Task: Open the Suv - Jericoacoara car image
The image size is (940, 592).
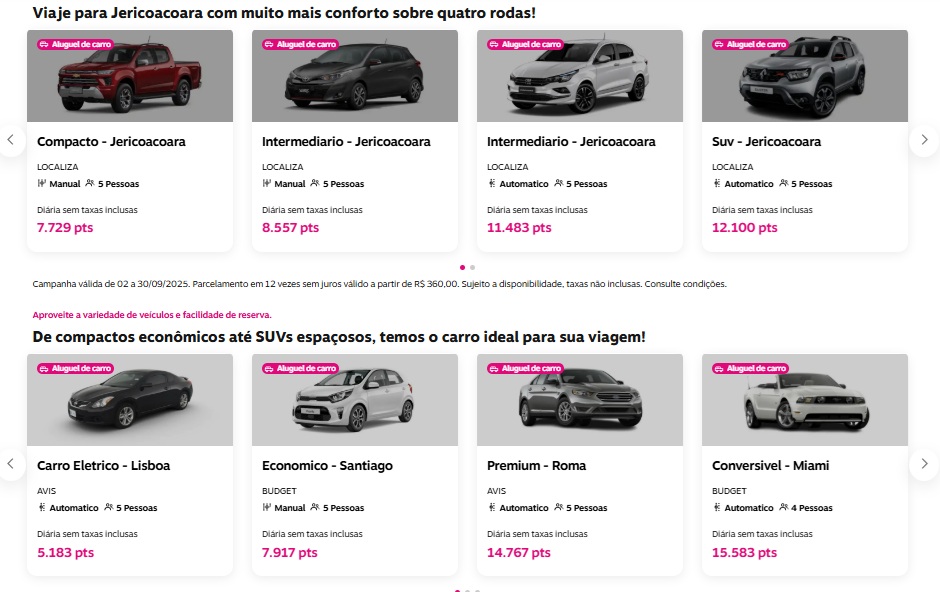Action: click(805, 82)
